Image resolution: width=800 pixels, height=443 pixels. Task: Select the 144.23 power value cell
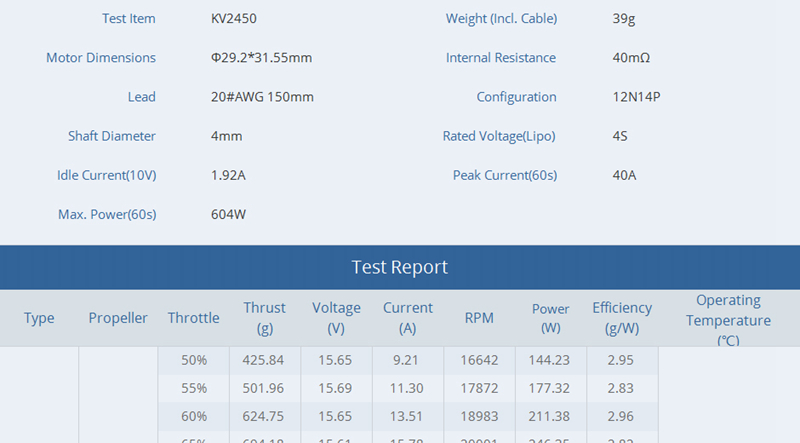tap(550, 360)
